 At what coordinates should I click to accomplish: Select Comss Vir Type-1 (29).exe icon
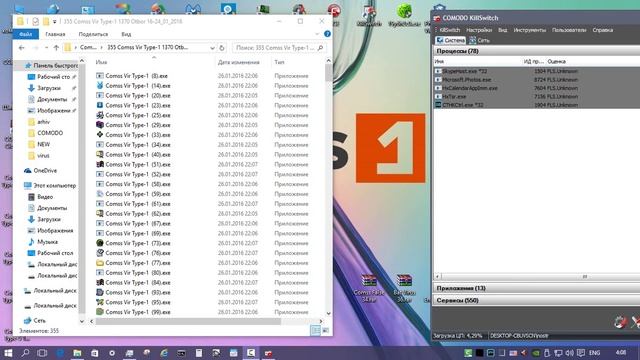100,125
